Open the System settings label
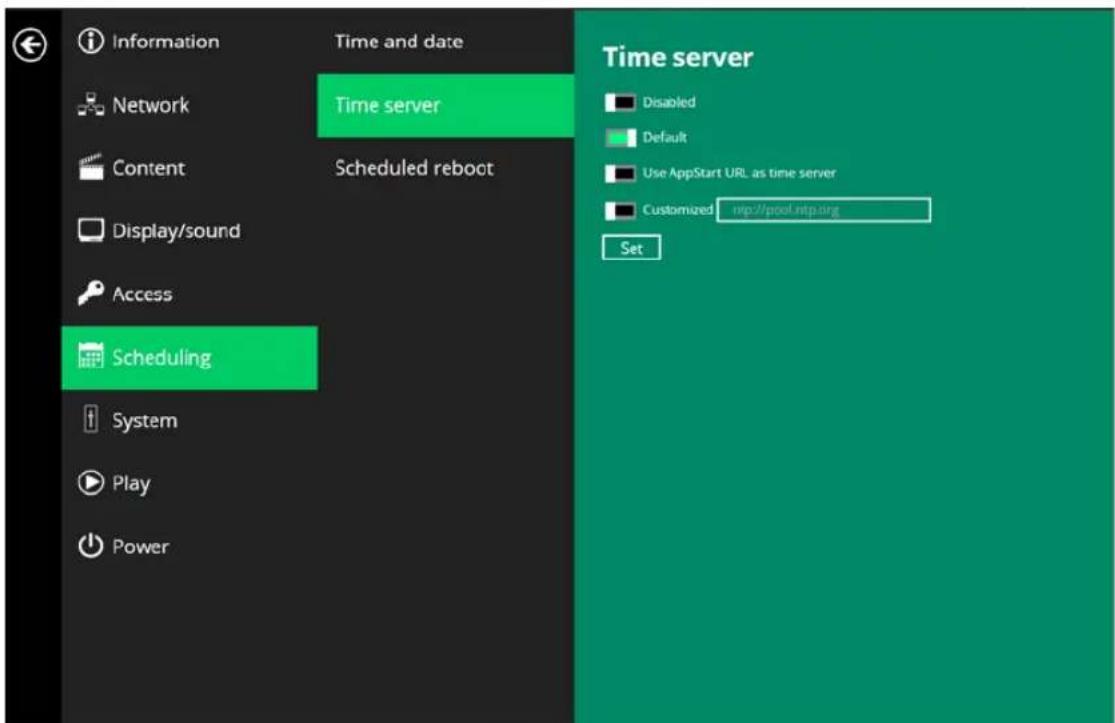1115x723 pixels. pos(144,421)
